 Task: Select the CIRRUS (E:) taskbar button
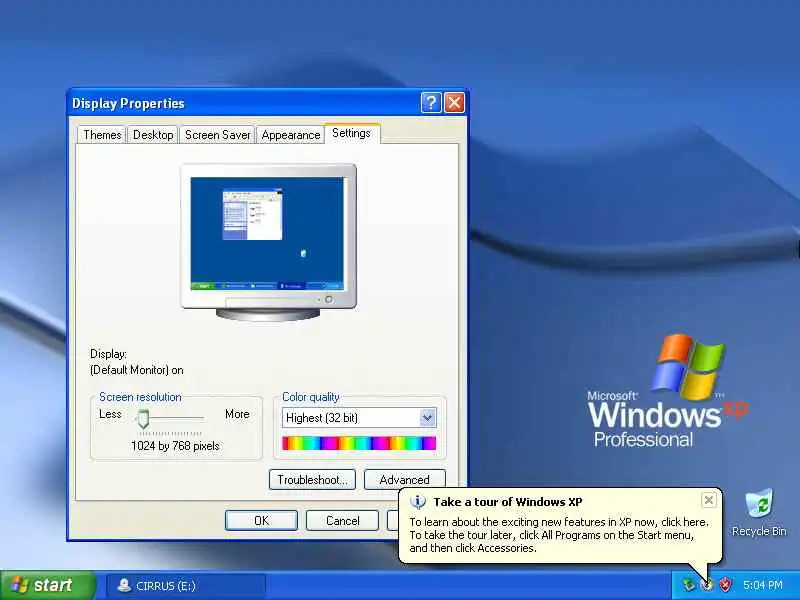pyautogui.click(x=186, y=586)
